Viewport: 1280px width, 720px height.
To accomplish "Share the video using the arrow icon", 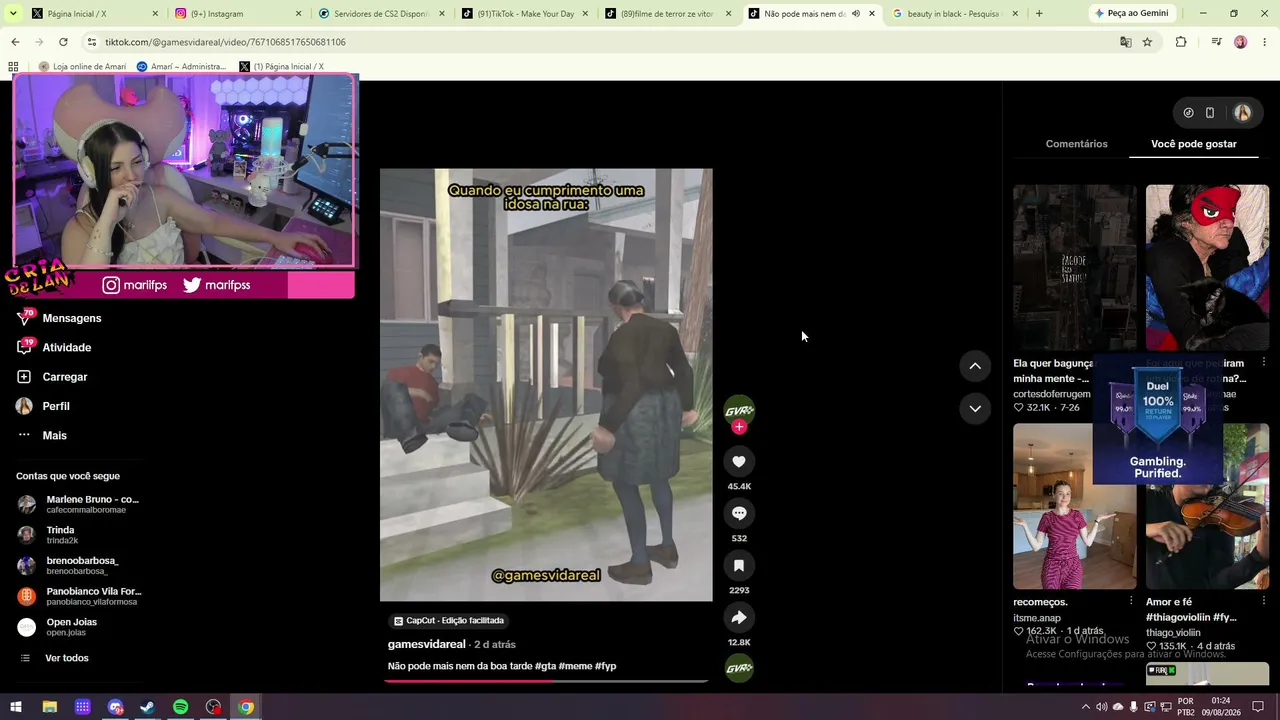I will pyautogui.click(x=739, y=617).
